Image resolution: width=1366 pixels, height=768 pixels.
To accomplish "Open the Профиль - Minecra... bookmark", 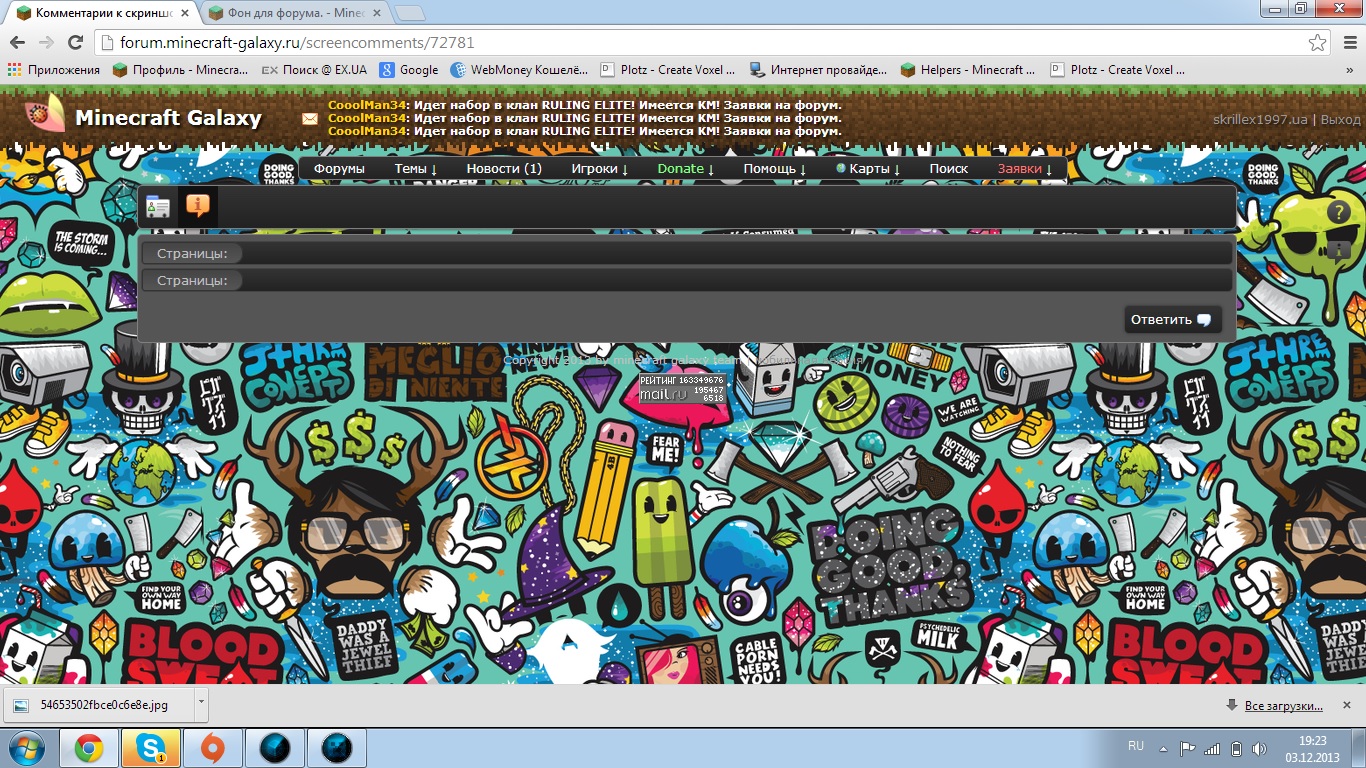I will click(x=180, y=70).
